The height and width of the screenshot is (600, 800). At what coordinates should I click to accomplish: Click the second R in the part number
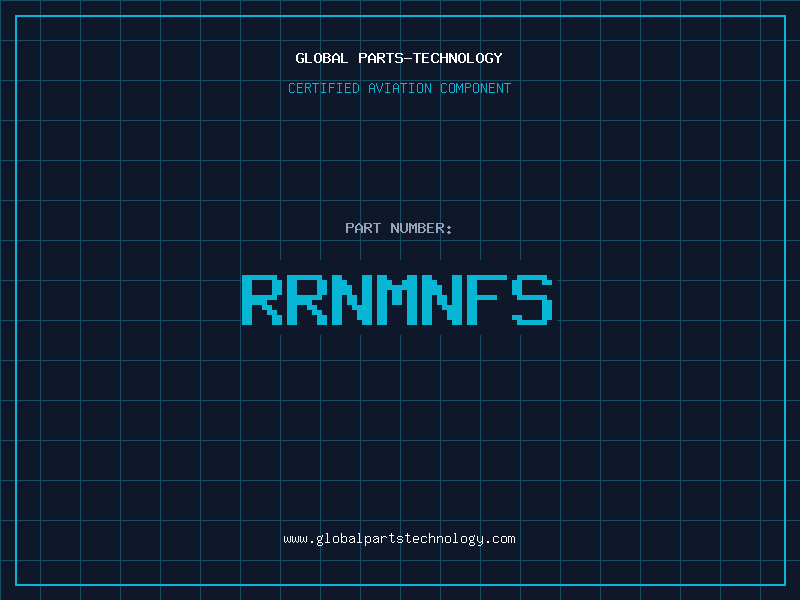click(x=306, y=299)
